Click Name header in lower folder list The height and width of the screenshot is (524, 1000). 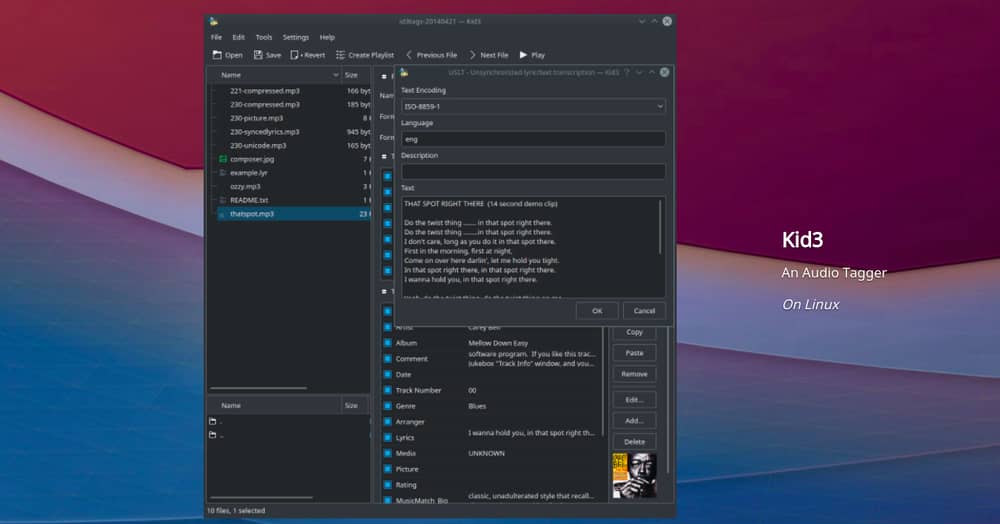point(274,405)
